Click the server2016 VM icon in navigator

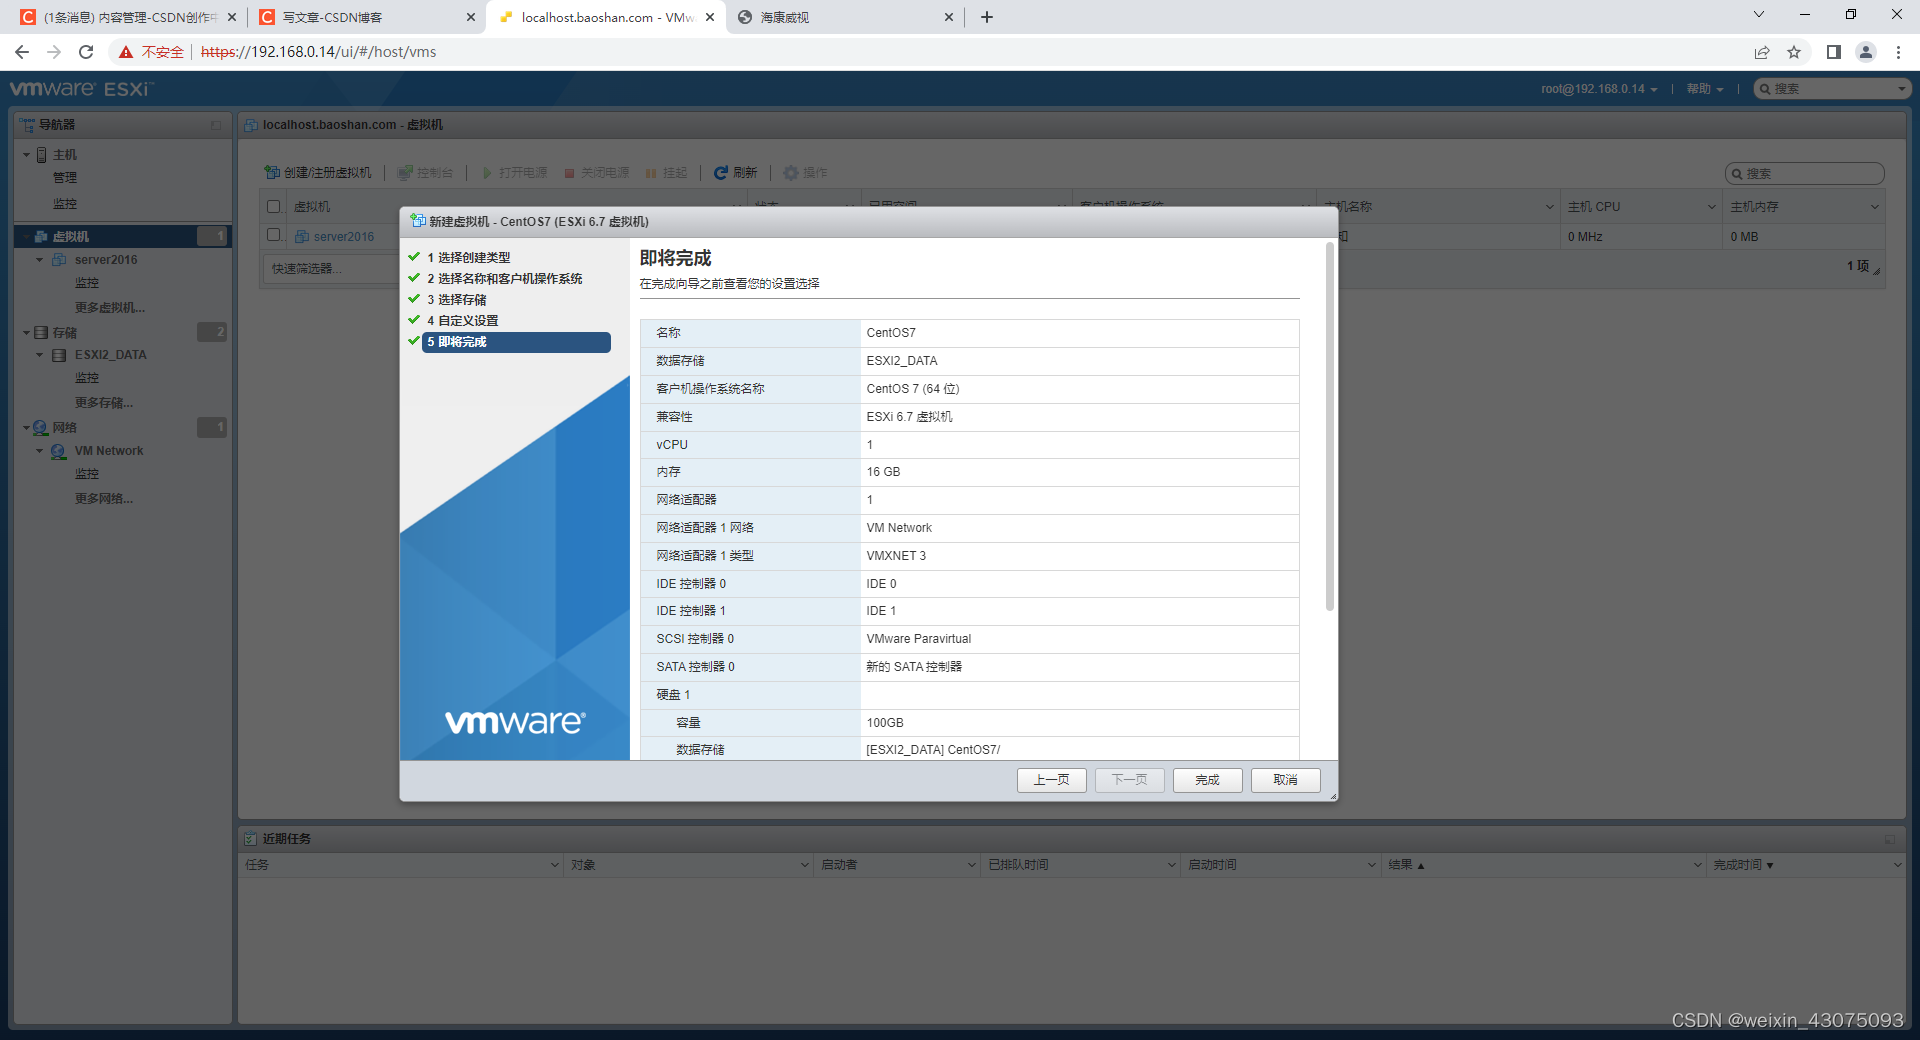(x=59, y=260)
